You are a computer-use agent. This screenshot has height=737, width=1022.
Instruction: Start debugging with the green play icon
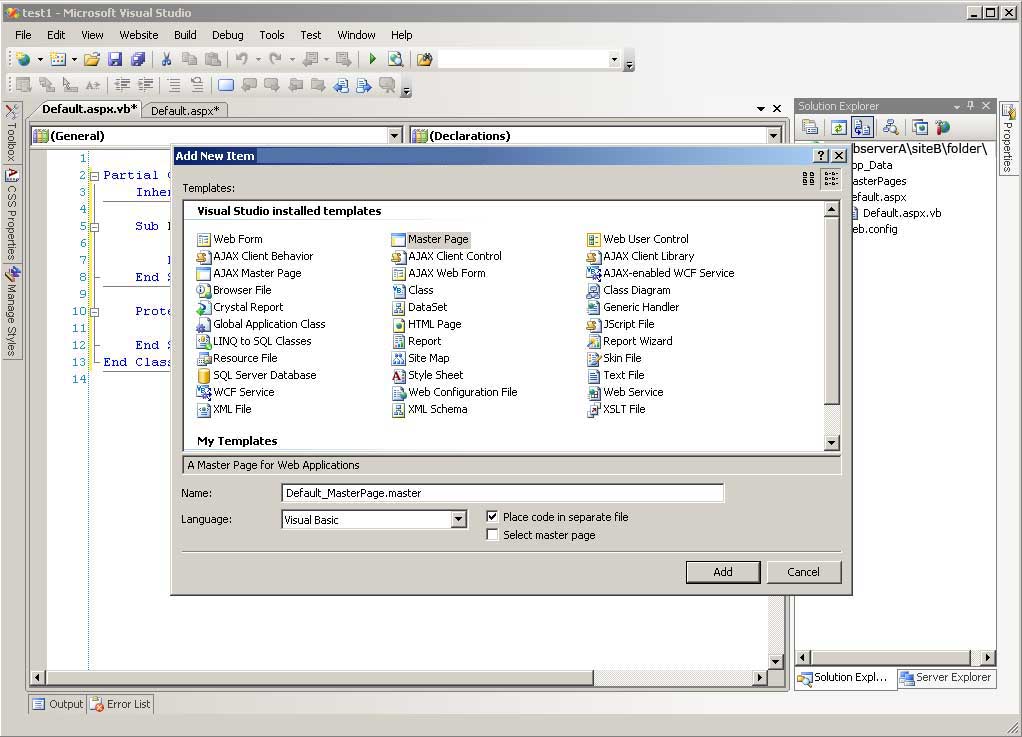tap(372, 59)
